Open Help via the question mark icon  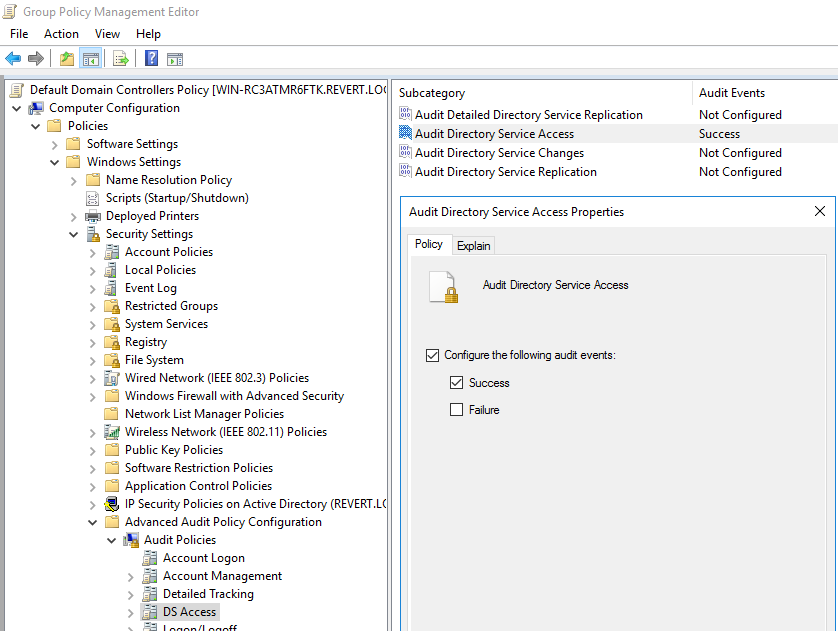(152, 58)
